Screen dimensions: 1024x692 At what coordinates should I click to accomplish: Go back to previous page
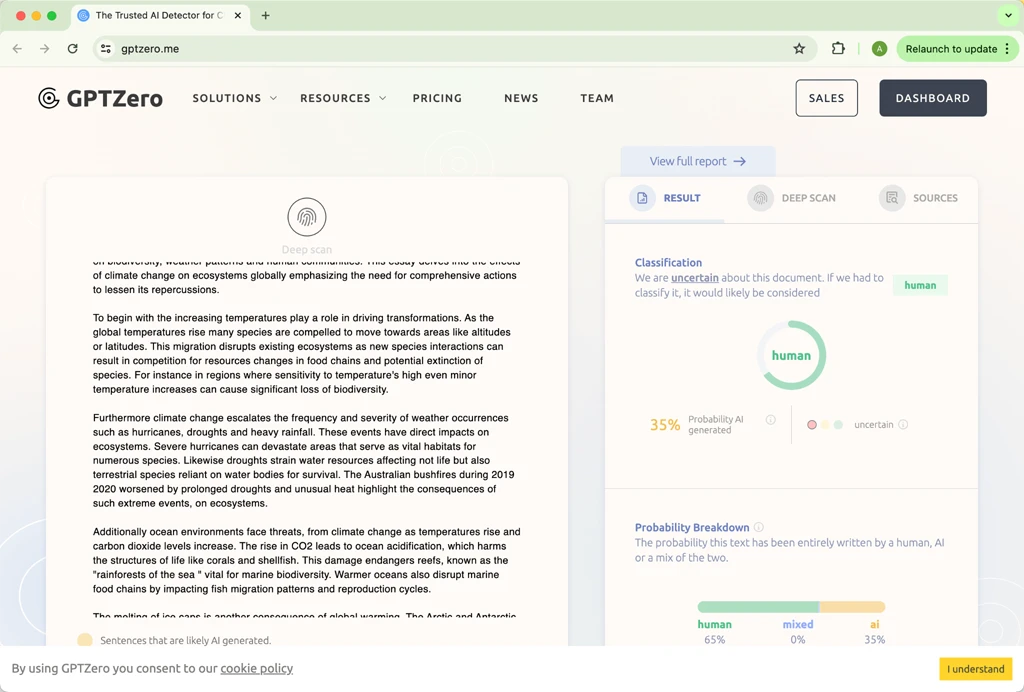pyautogui.click(x=18, y=48)
